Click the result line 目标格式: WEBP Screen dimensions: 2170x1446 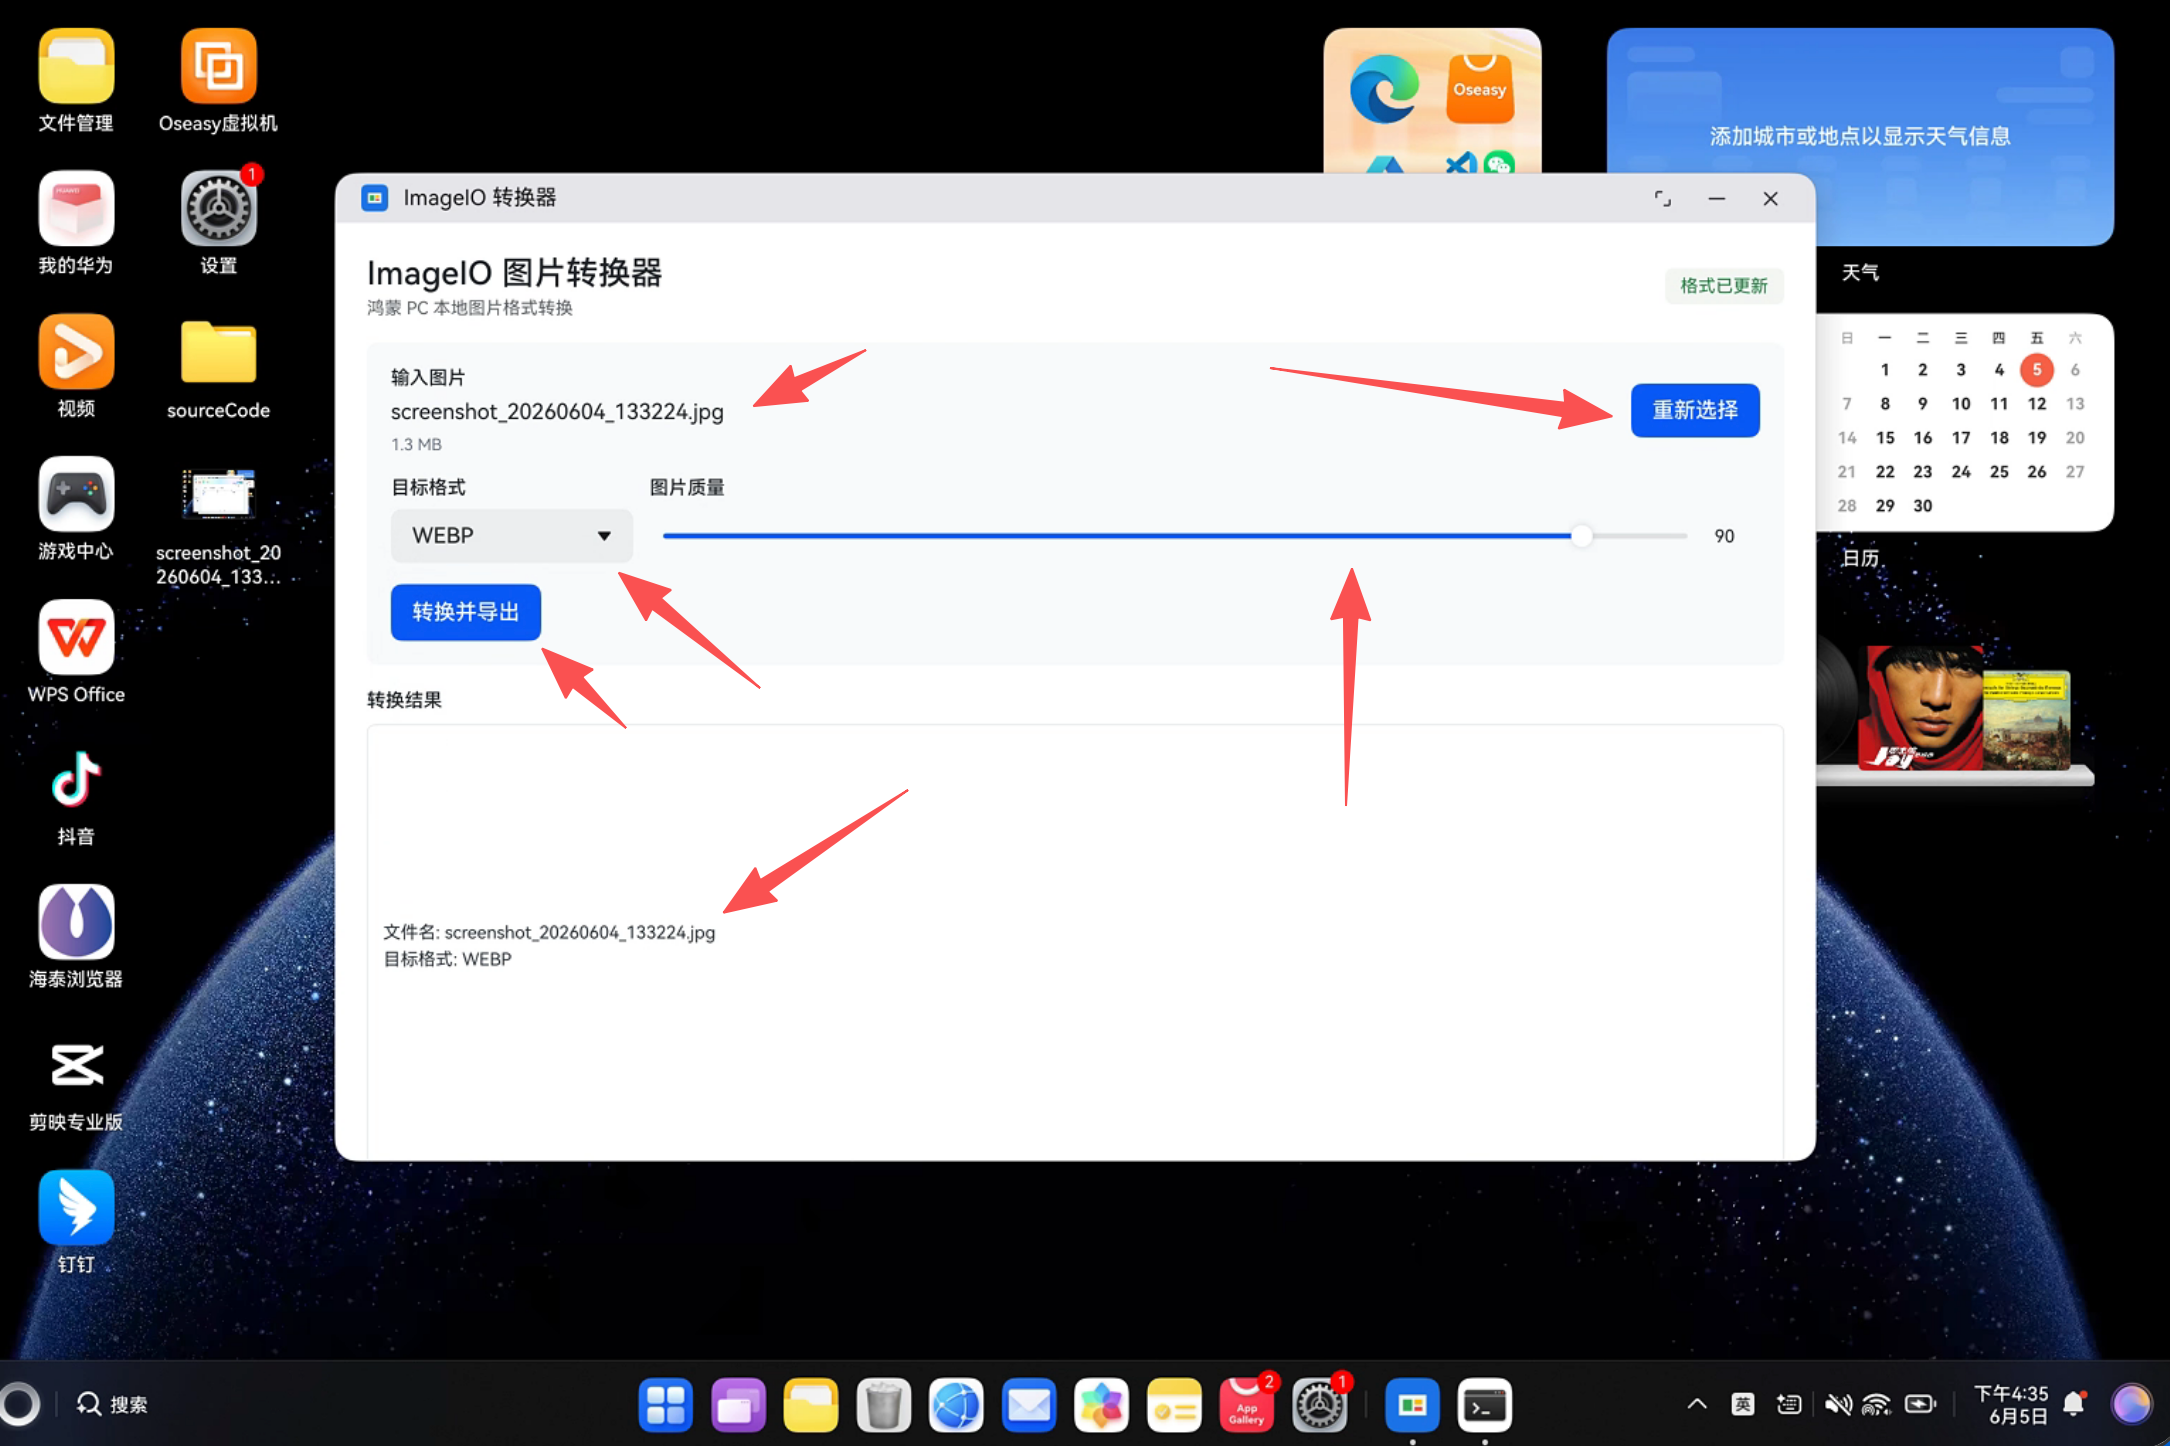pyautogui.click(x=448, y=959)
